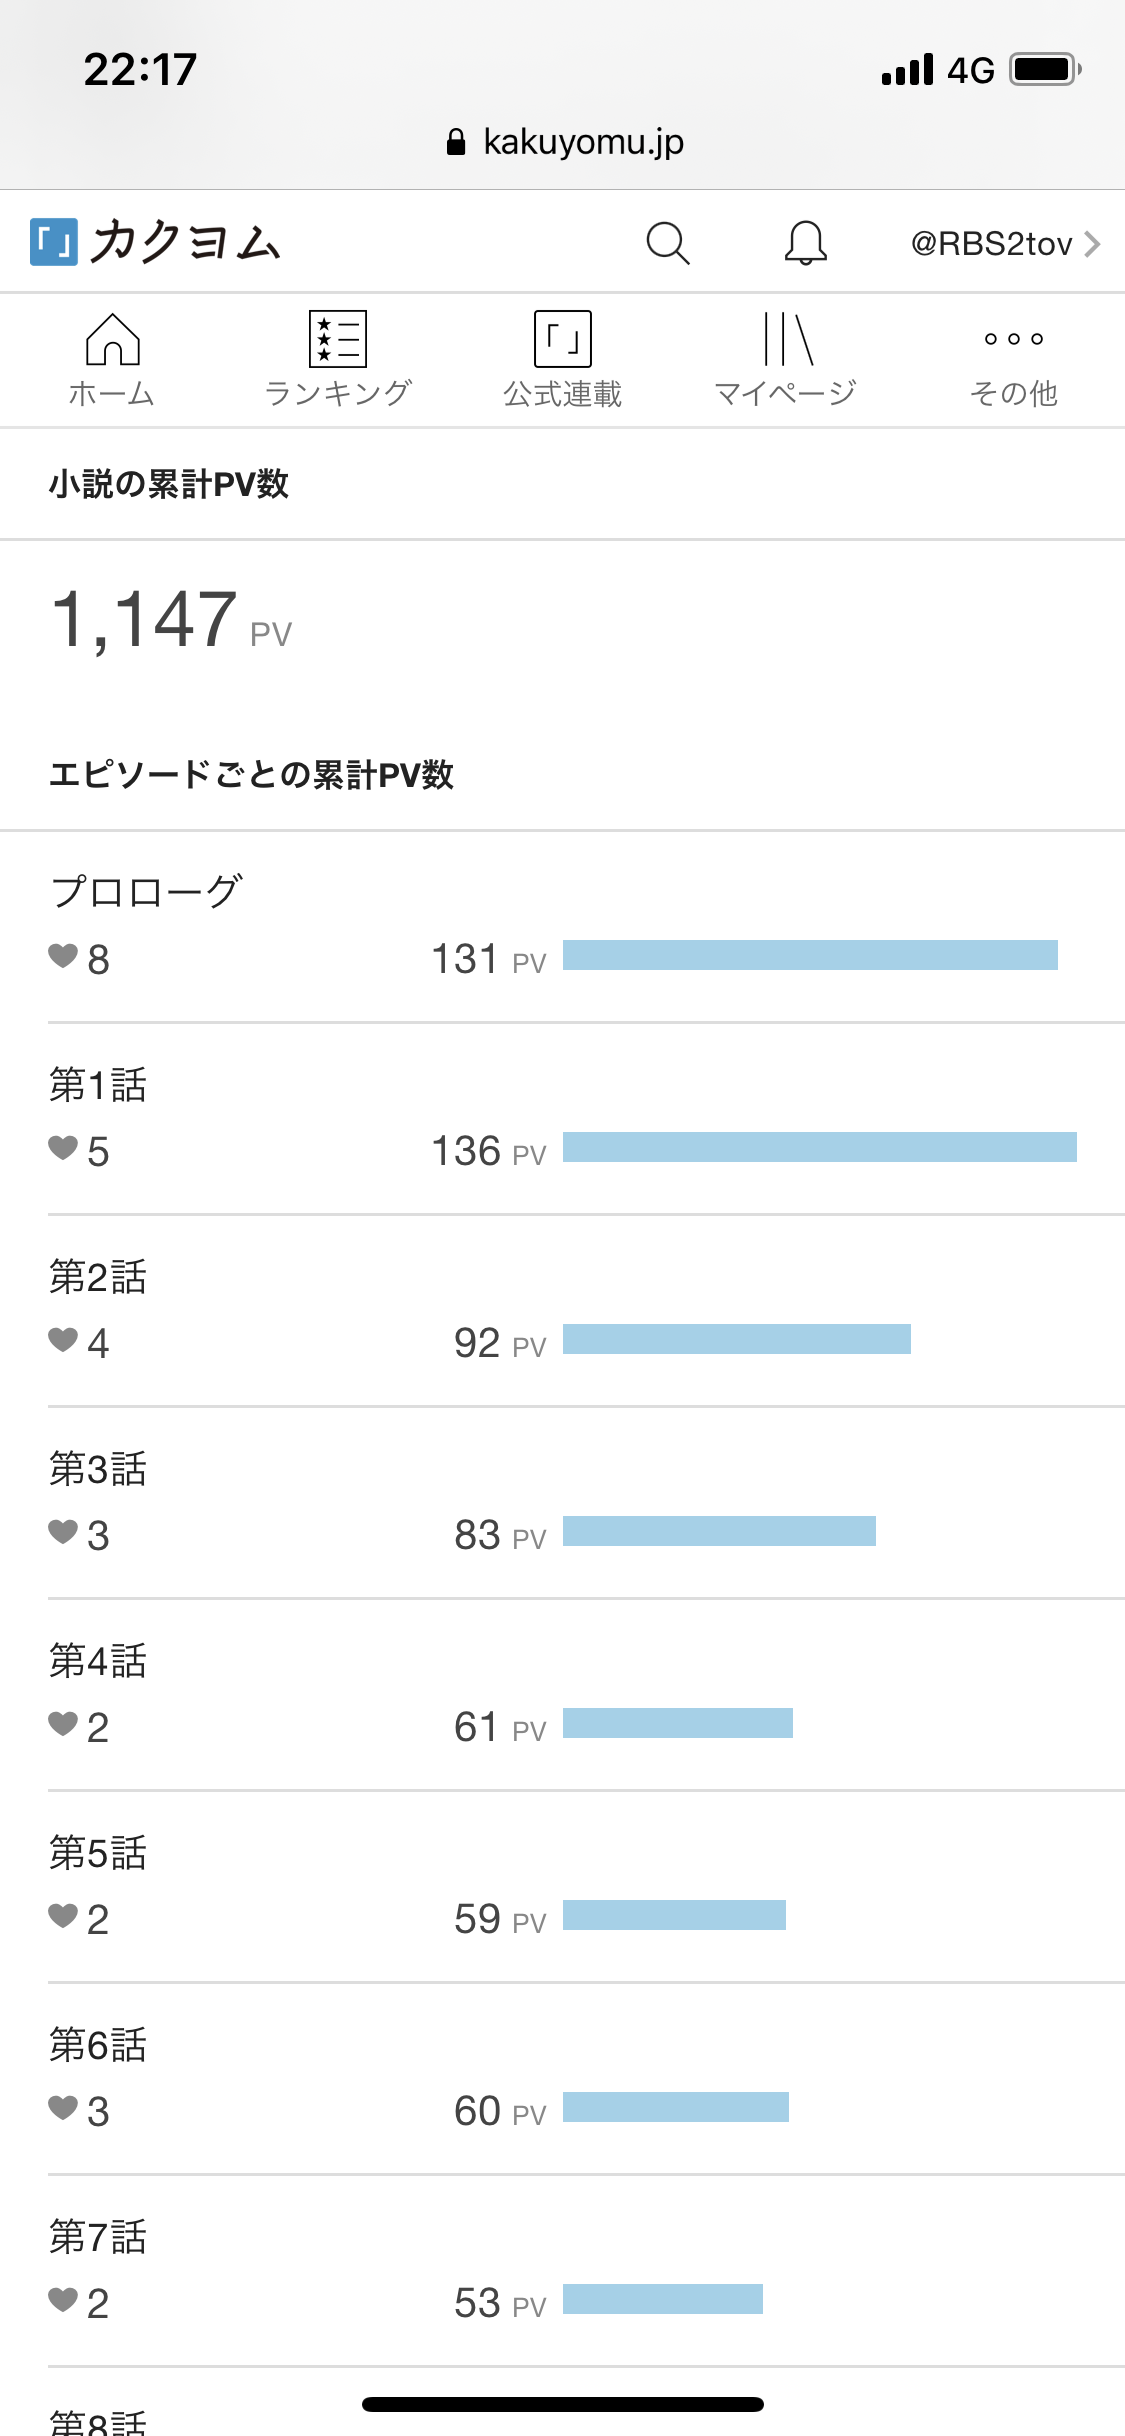This screenshot has width=1125, height=2436.
Task: Select the 第2話 episode title
Action: (x=98, y=1277)
